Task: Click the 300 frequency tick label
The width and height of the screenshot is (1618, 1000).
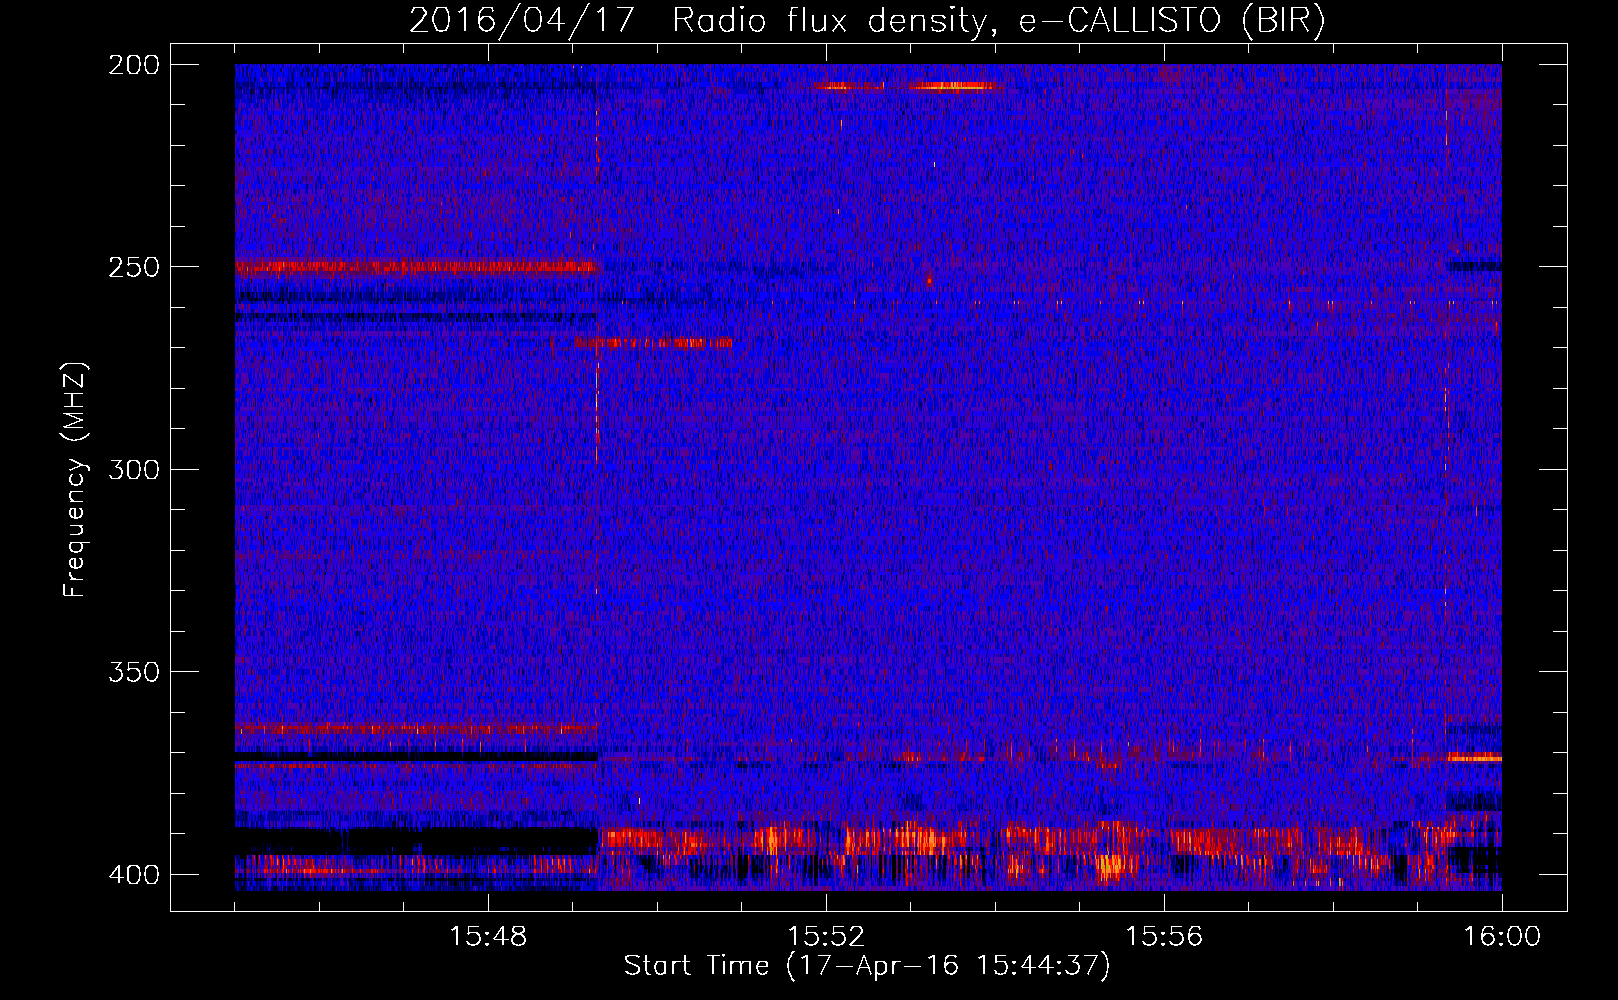Action: 133,469
